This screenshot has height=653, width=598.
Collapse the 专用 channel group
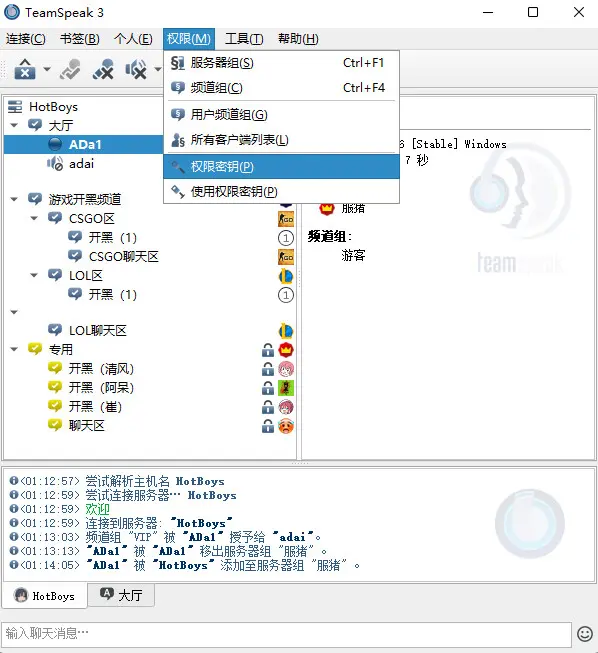[14, 349]
